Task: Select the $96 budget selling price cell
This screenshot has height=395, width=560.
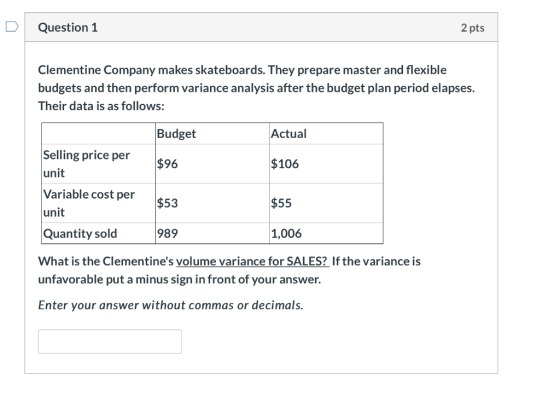Action: click(x=212, y=164)
